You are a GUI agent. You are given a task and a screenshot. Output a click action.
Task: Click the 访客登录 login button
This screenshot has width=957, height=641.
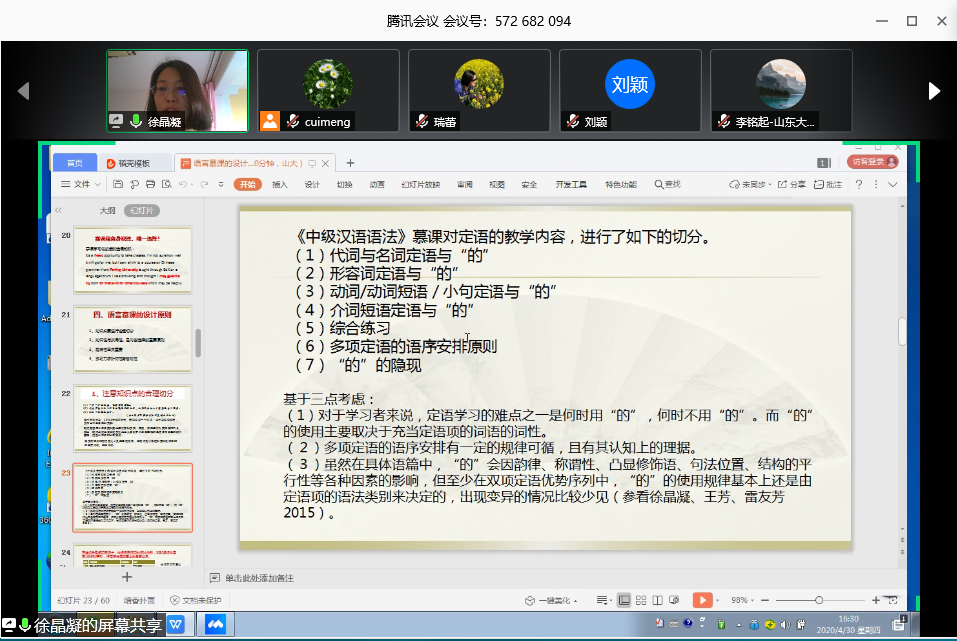[872, 162]
